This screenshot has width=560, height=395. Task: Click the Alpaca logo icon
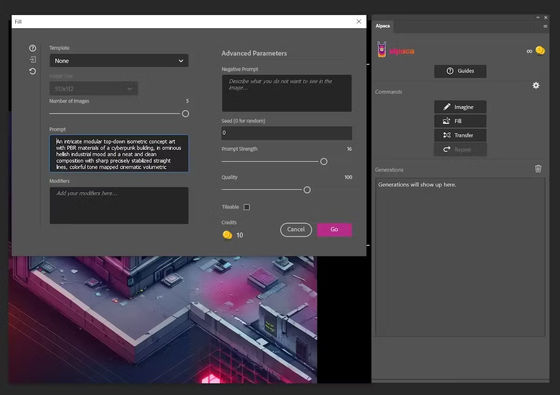(382, 50)
